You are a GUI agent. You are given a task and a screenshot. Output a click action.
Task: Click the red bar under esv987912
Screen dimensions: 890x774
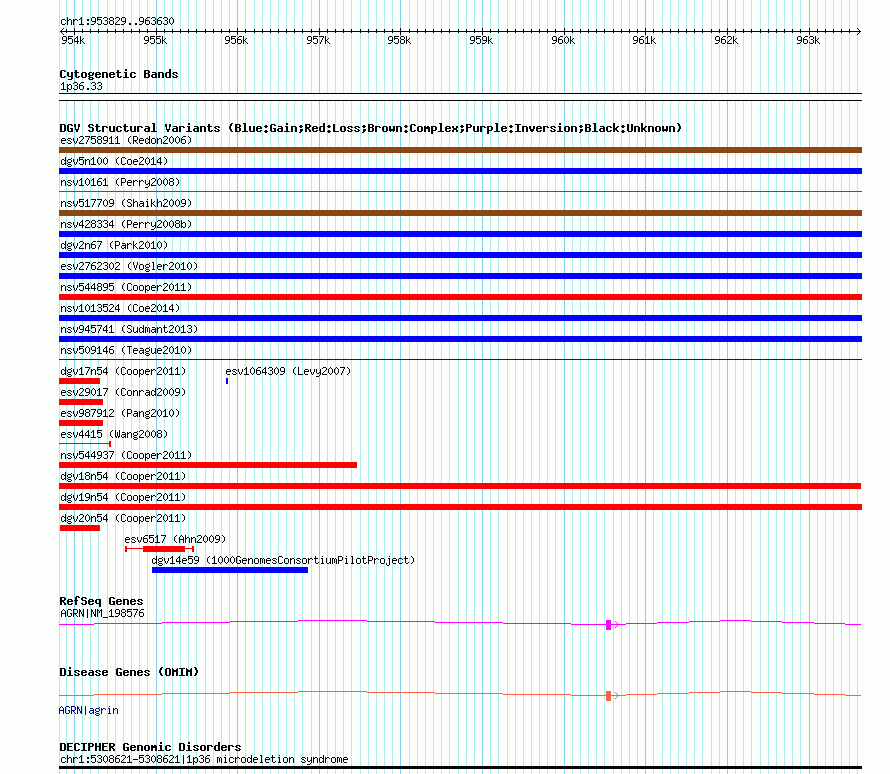(81, 423)
